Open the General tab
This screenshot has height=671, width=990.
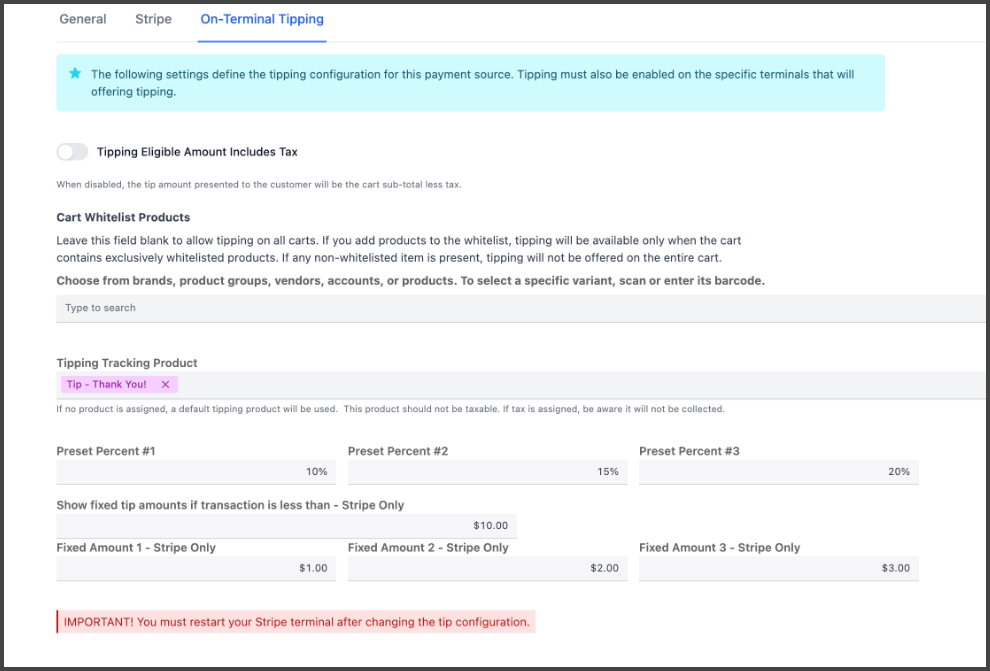pos(83,19)
